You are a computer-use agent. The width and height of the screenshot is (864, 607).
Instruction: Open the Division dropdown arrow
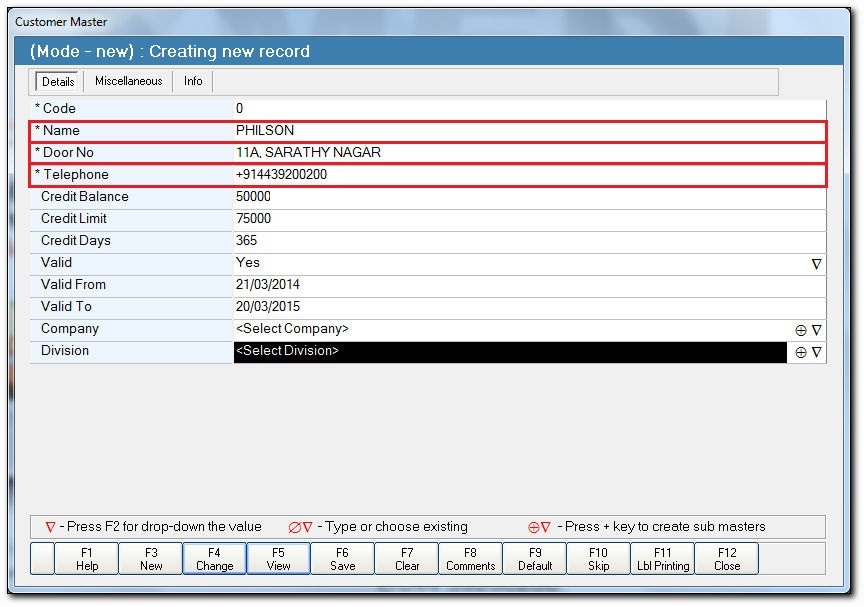coord(816,352)
